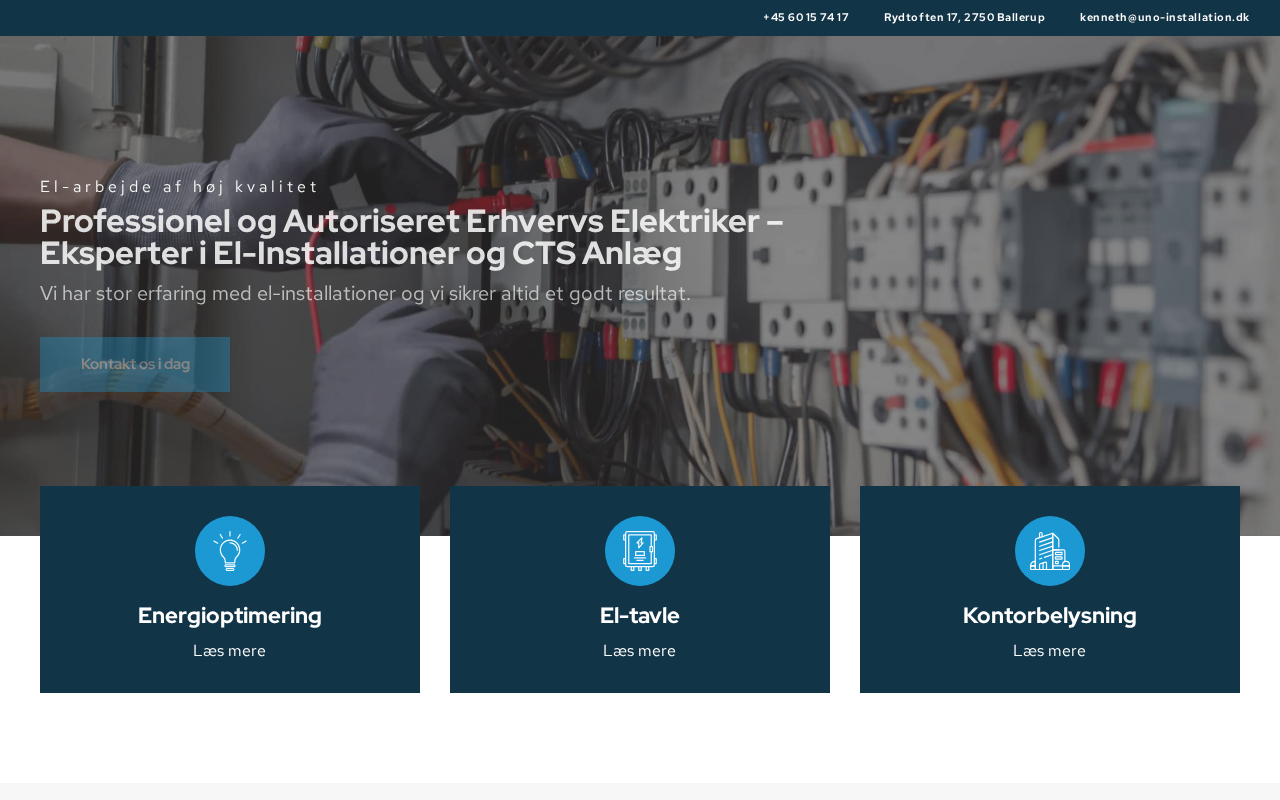
Task: Select 'Læs mere' under El-tavle
Action: click(x=640, y=651)
